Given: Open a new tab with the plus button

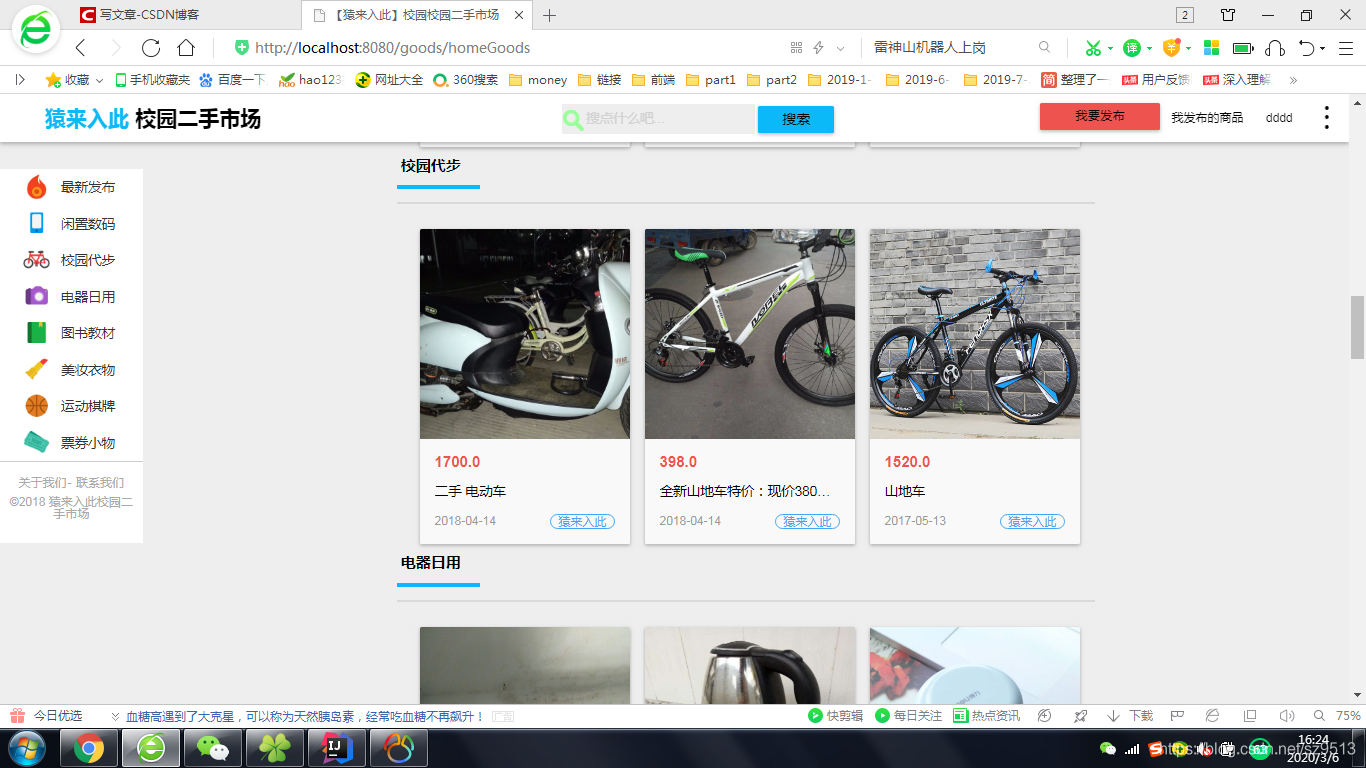Looking at the screenshot, I should (549, 15).
